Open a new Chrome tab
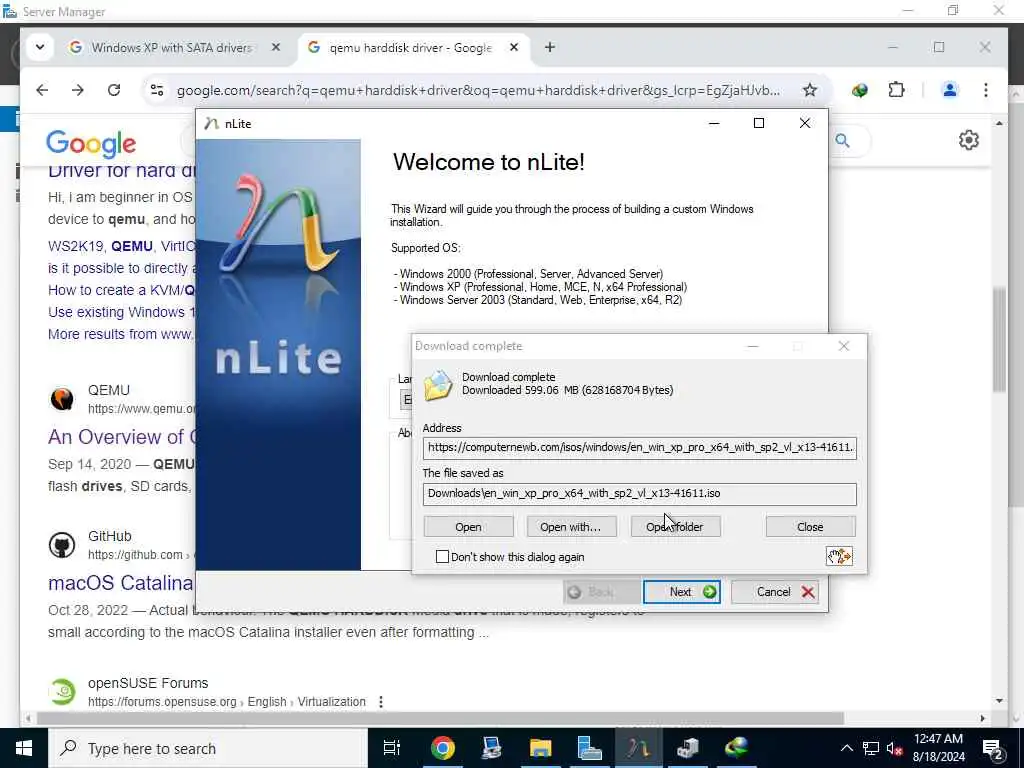The image size is (1024, 768). pos(550,48)
